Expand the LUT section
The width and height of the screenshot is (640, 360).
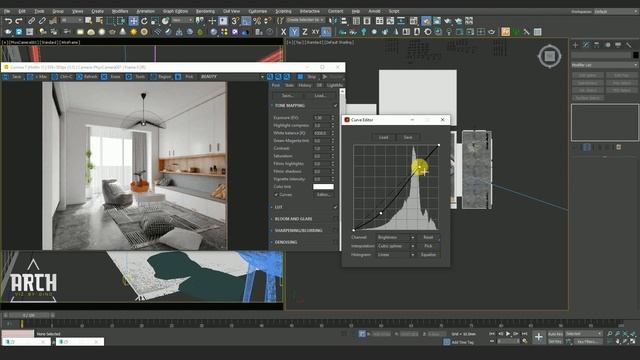pos(272,207)
